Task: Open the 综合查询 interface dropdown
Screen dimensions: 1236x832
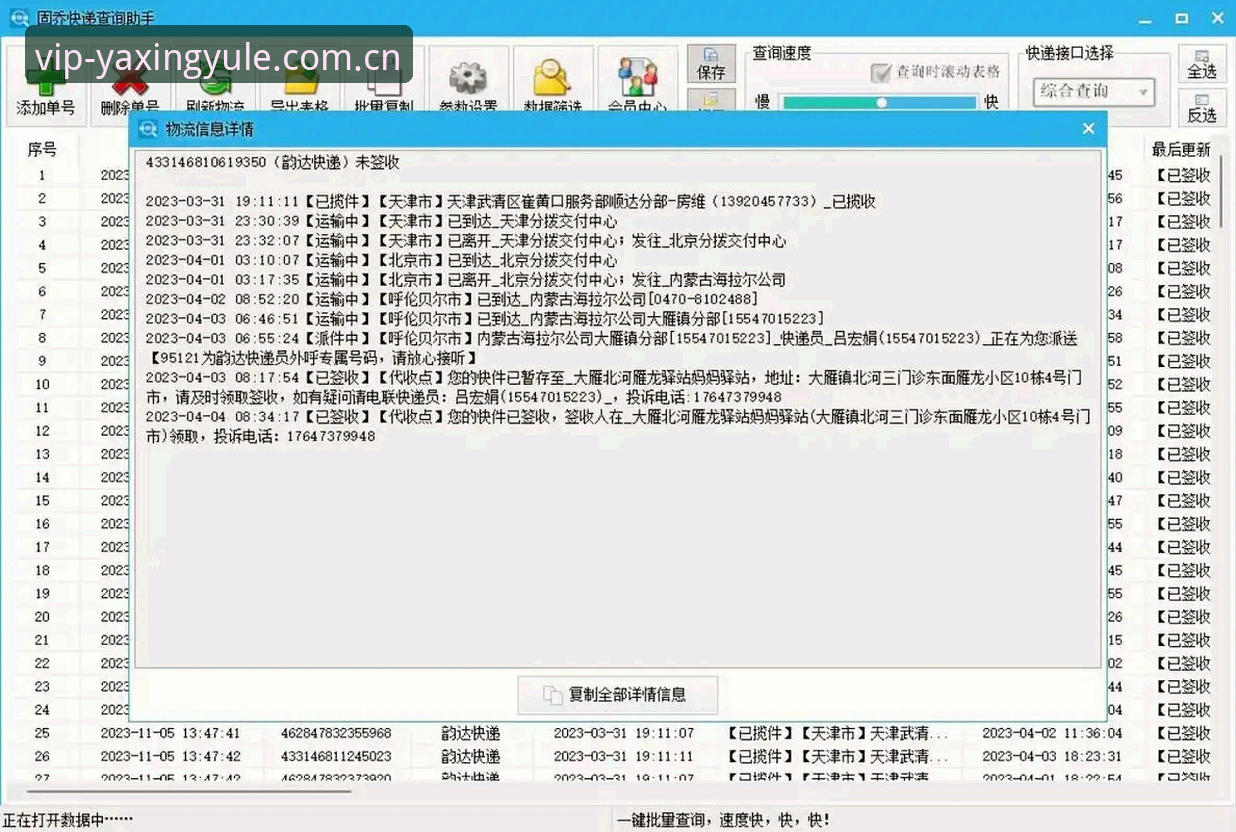Action: (x=1094, y=91)
